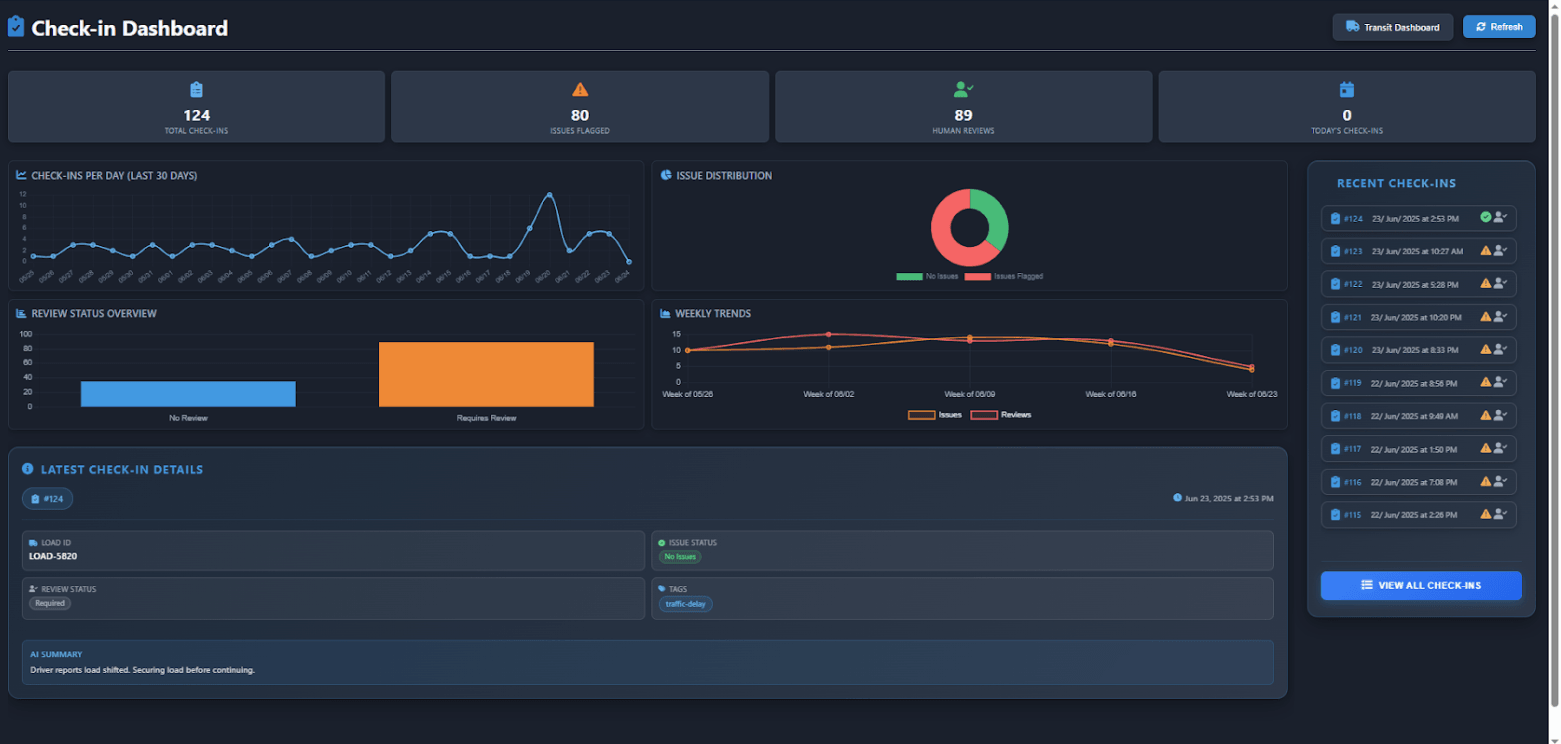
Task: Select check-in #117 timestamp text
Action: pos(1413,449)
